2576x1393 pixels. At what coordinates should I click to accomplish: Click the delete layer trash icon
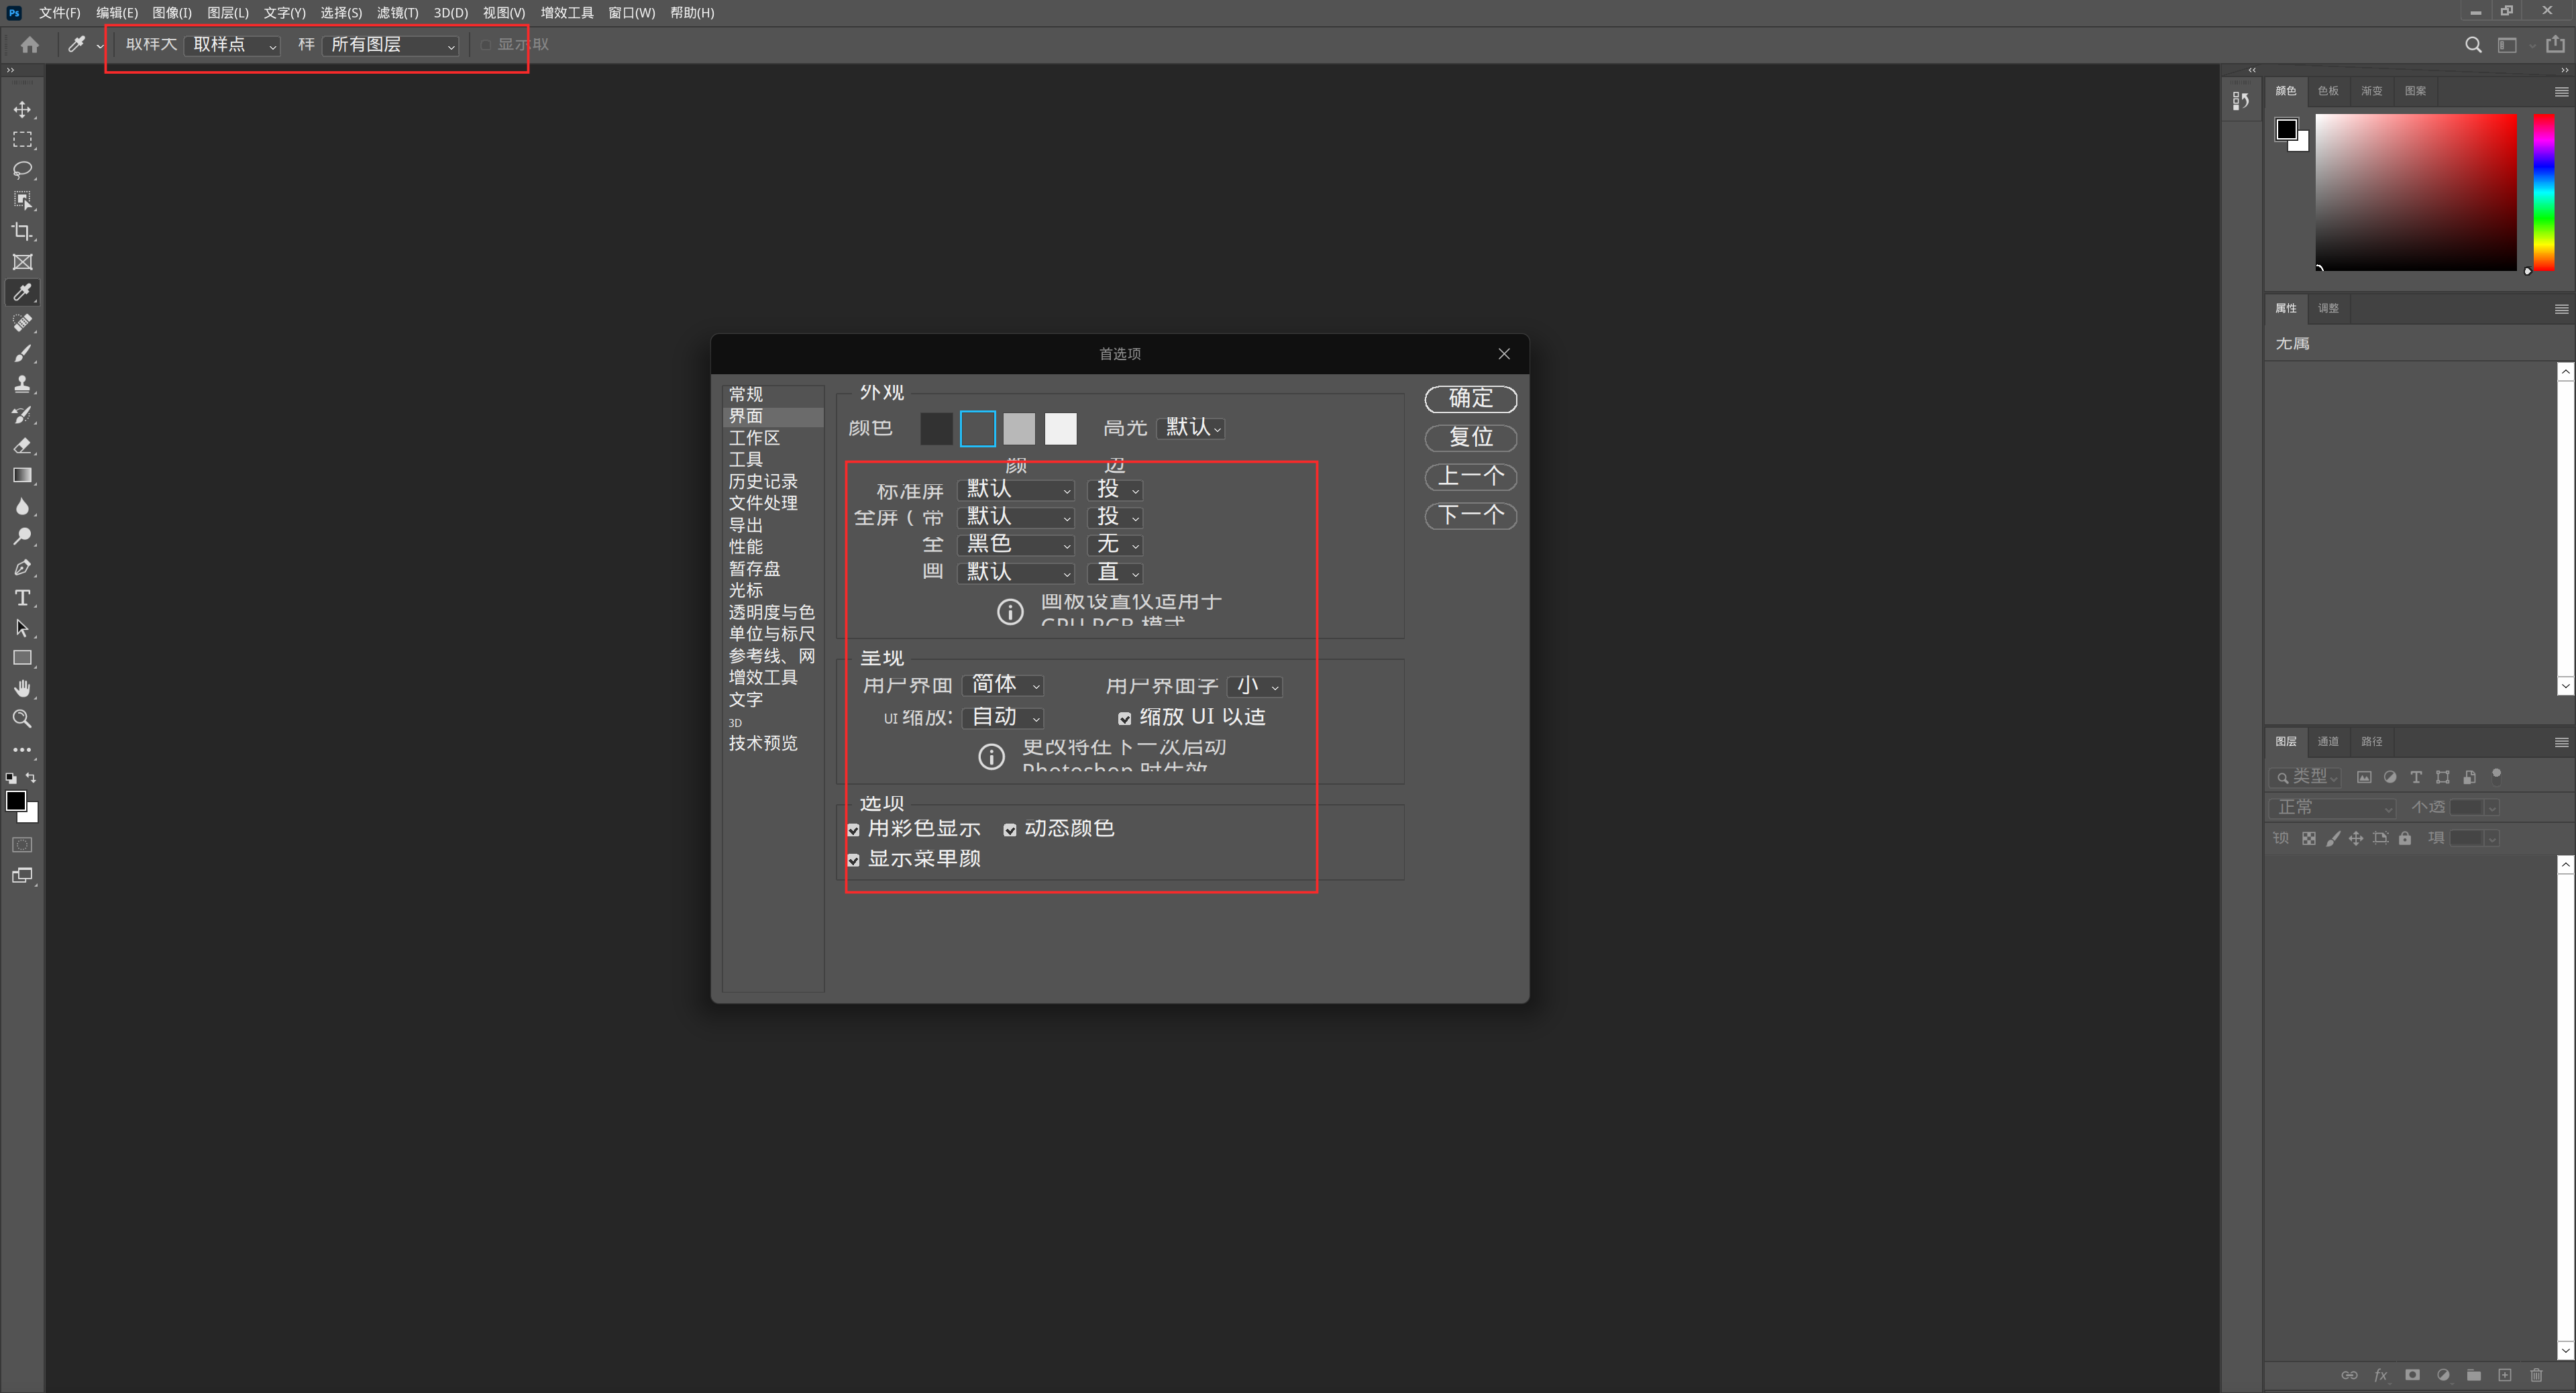(2536, 1375)
